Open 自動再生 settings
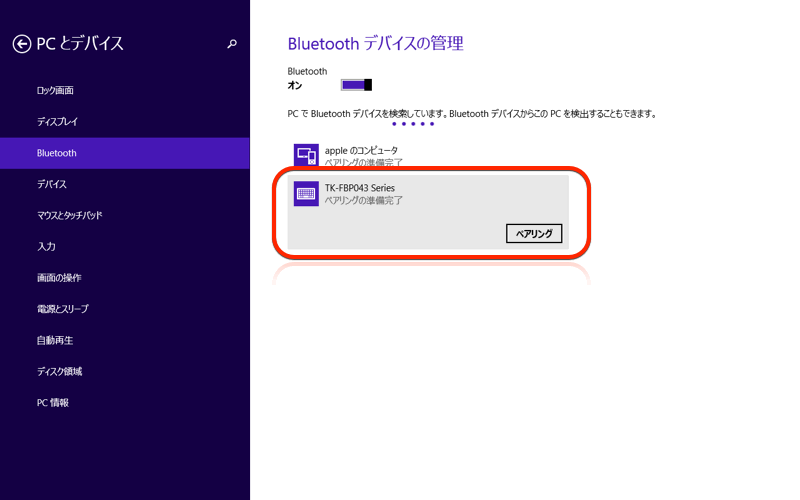Viewport: 800px width, 500px height. tap(55, 341)
